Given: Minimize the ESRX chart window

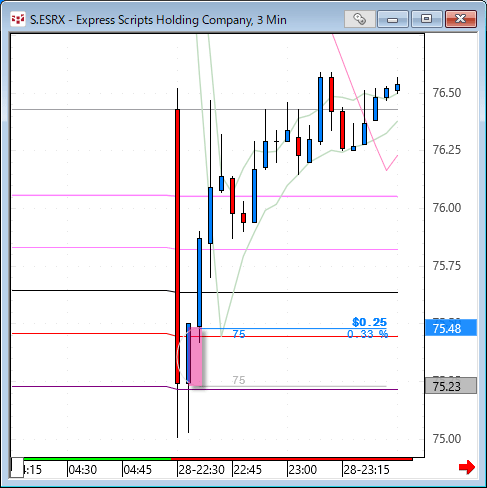Looking at the screenshot, I should click(x=393, y=19).
